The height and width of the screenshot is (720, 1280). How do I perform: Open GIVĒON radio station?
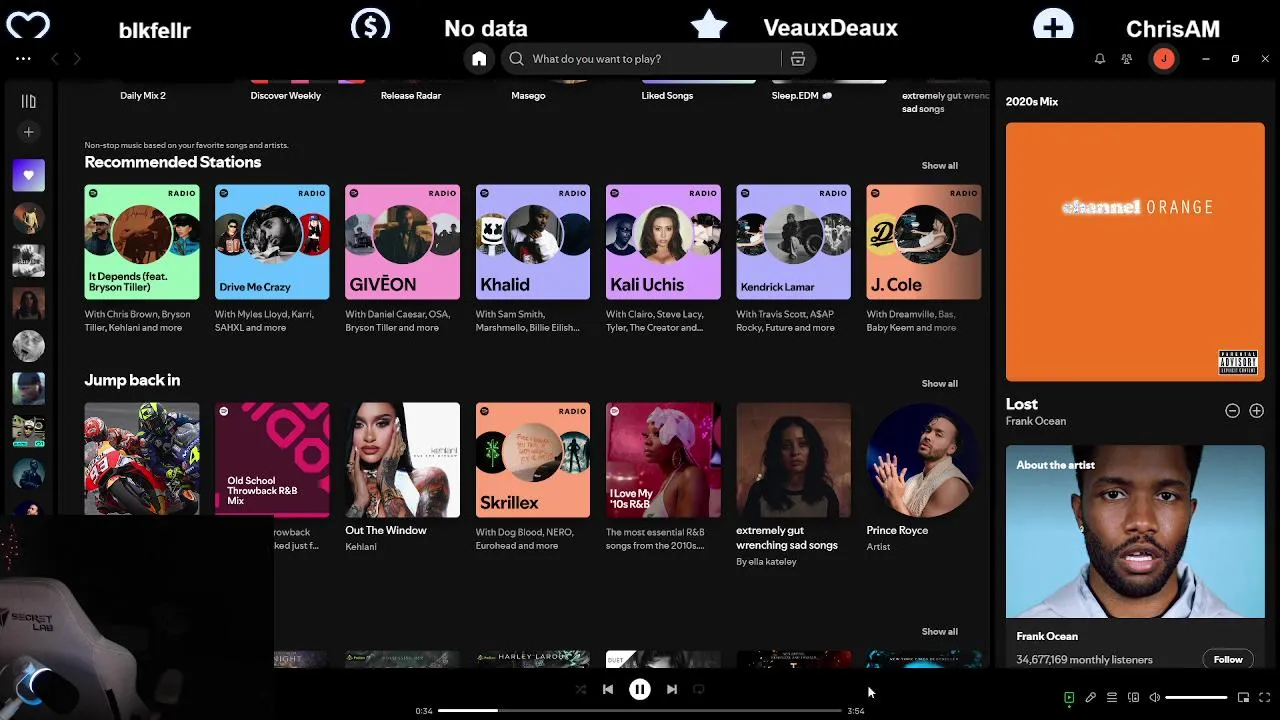tap(402, 242)
